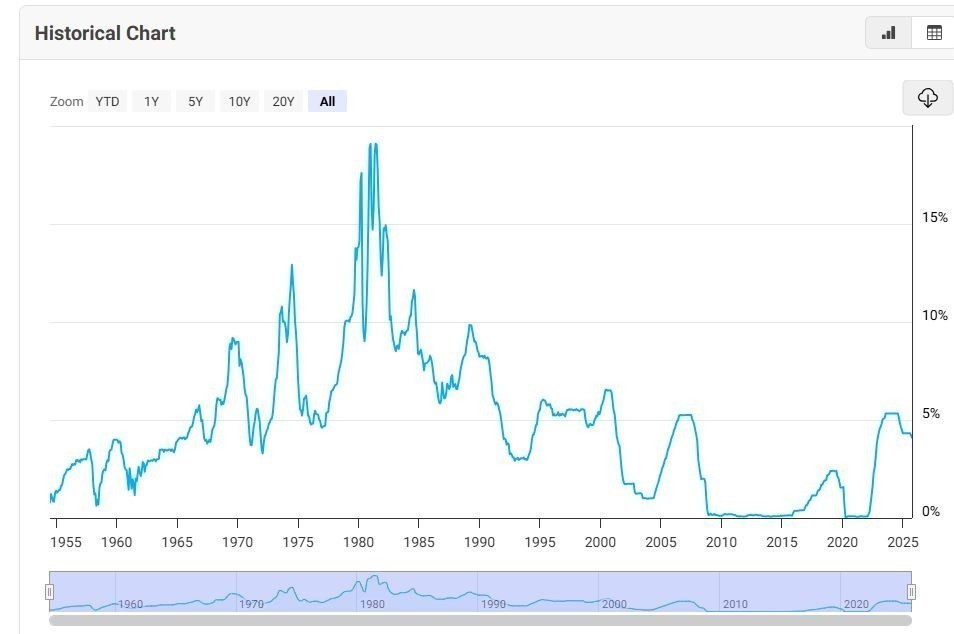
Task: Click the 2020 label in the range navigator
Action: point(856,604)
